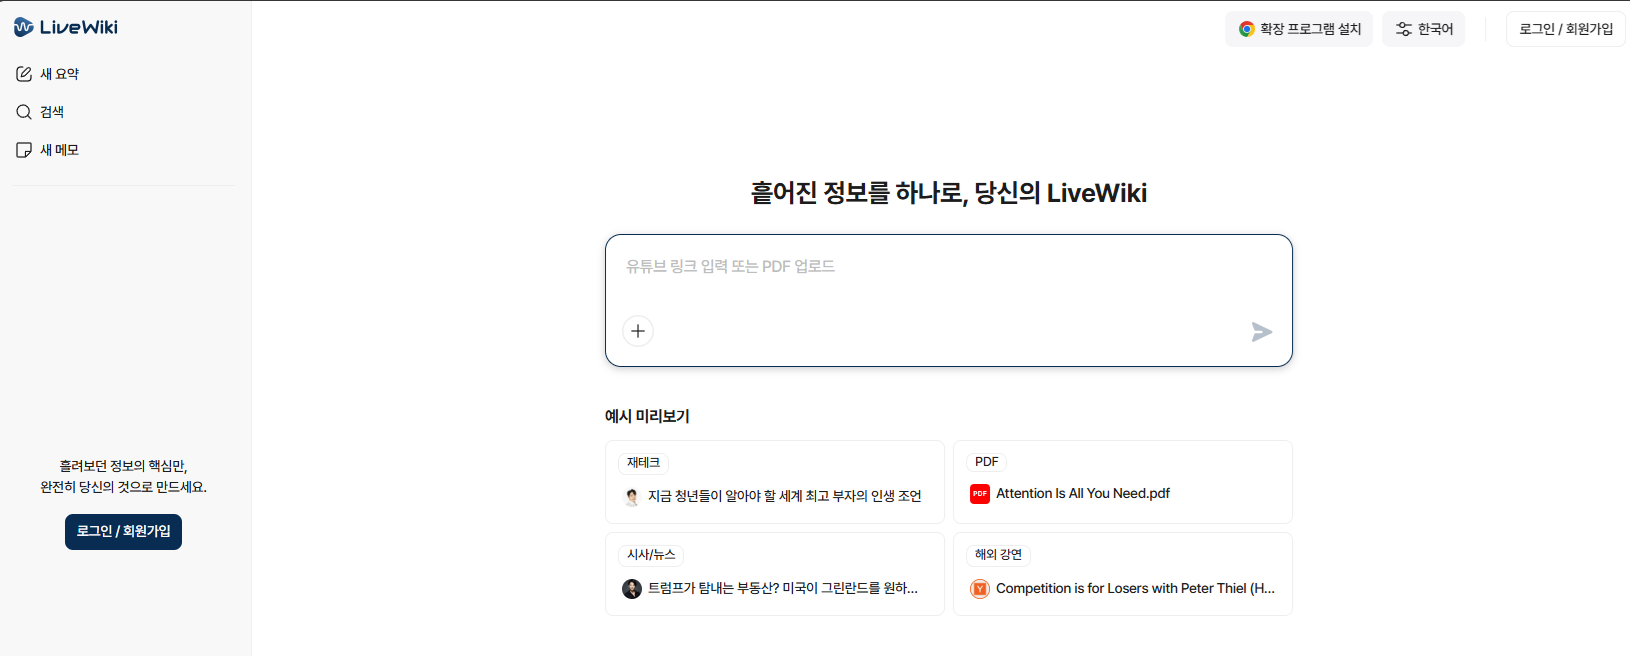Click the search magnifier icon in sidebar
Image resolution: width=1630 pixels, height=656 pixels.
(x=24, y=112)
